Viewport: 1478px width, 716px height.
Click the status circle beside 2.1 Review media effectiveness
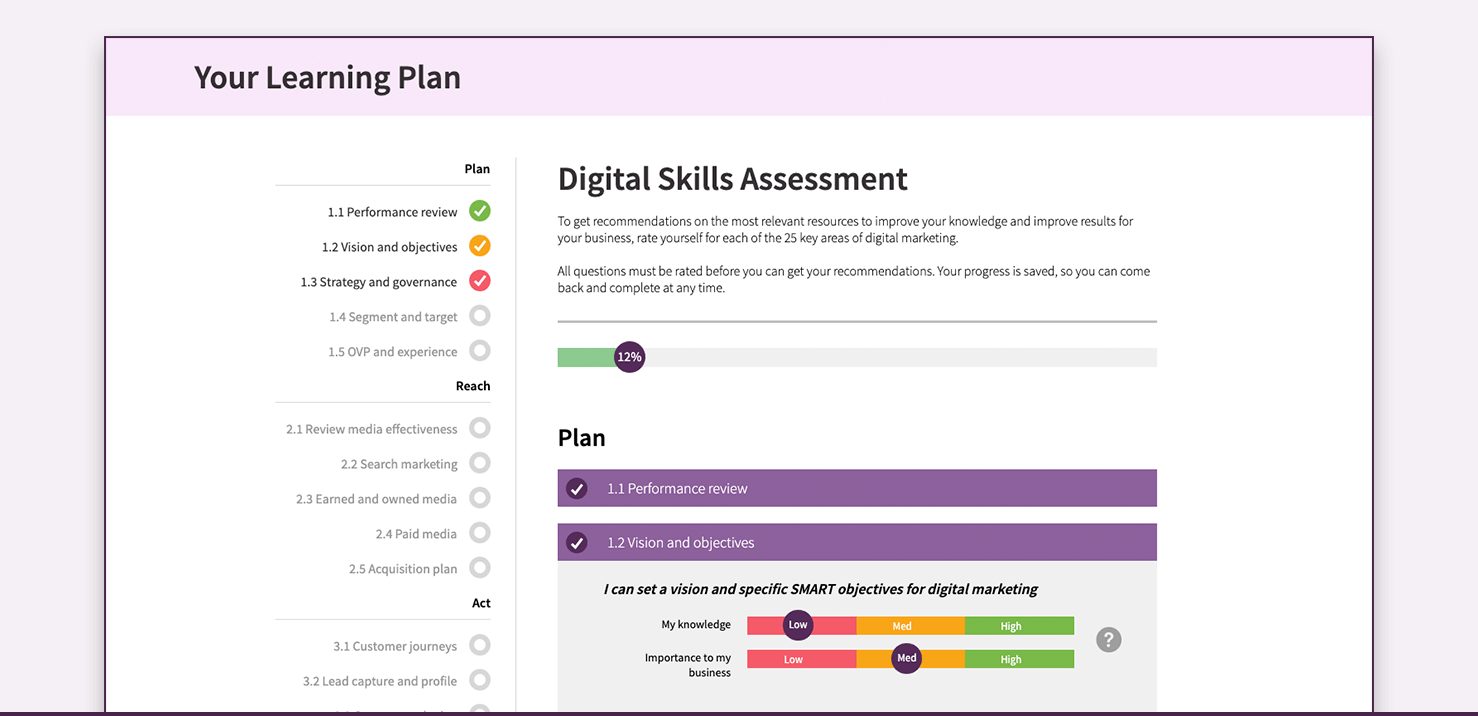[479, 428]
